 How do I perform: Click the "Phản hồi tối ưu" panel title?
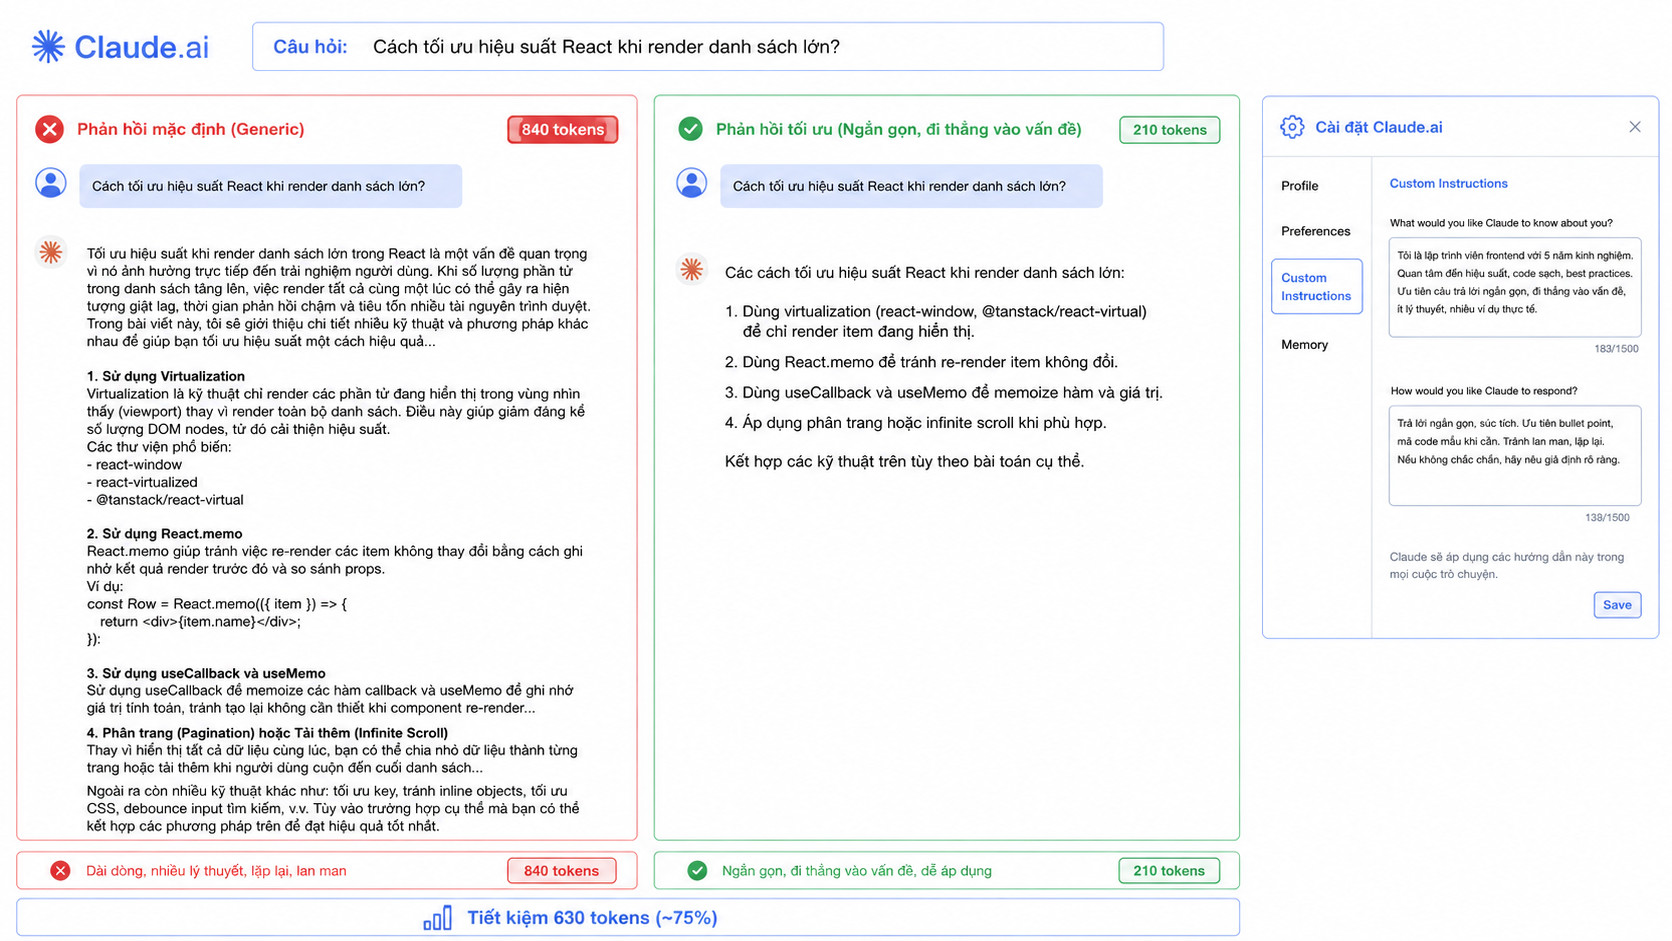coord(898,129)
